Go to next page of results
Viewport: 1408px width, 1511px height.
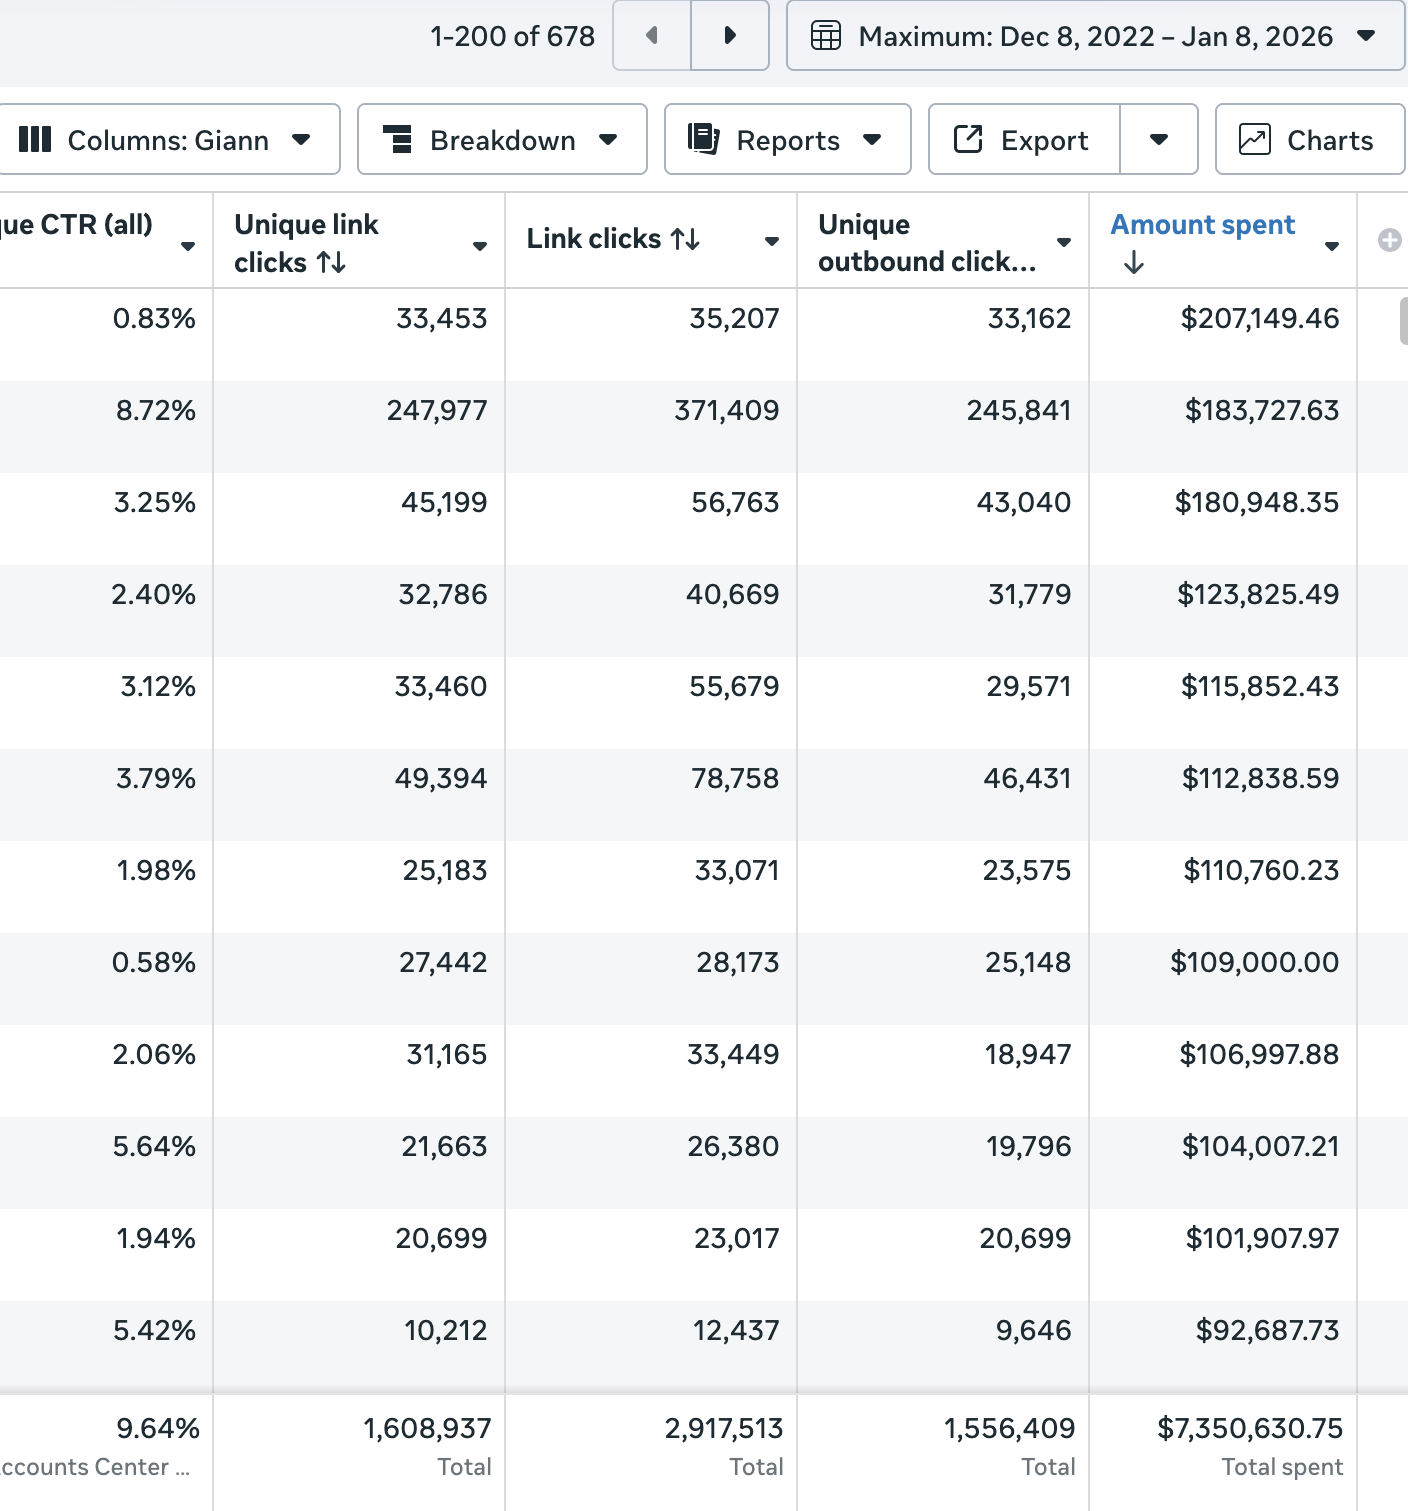pos(730,36)
